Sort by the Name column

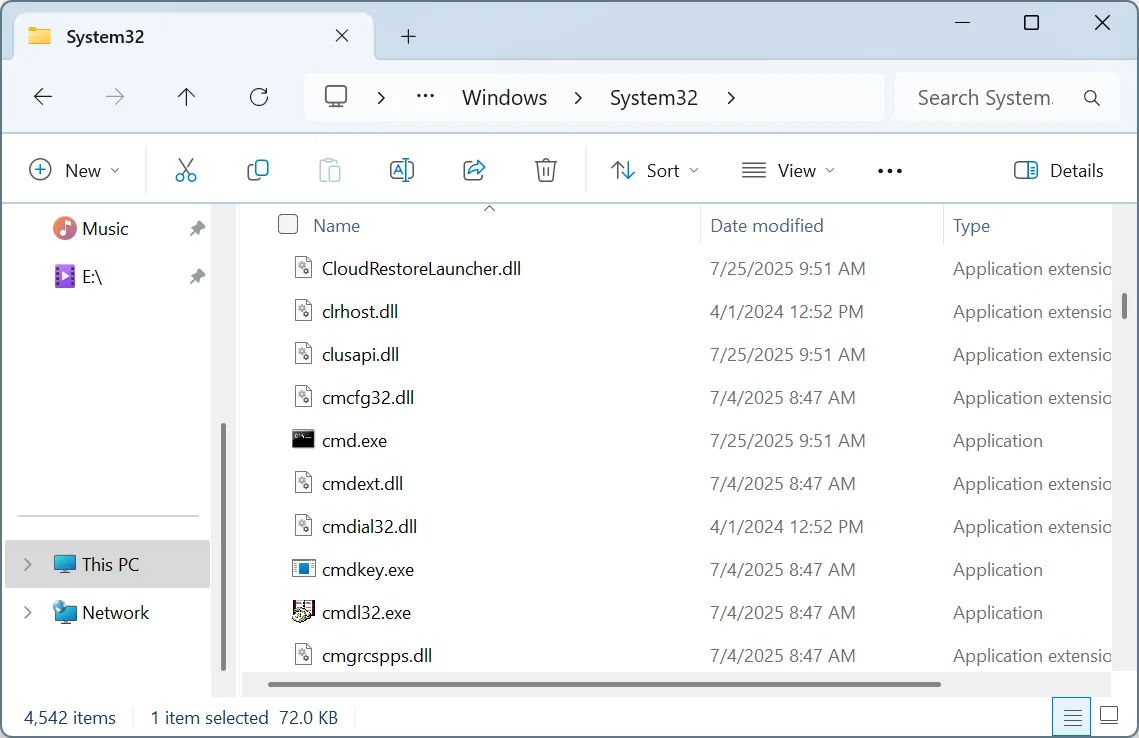tap(336, 226)
